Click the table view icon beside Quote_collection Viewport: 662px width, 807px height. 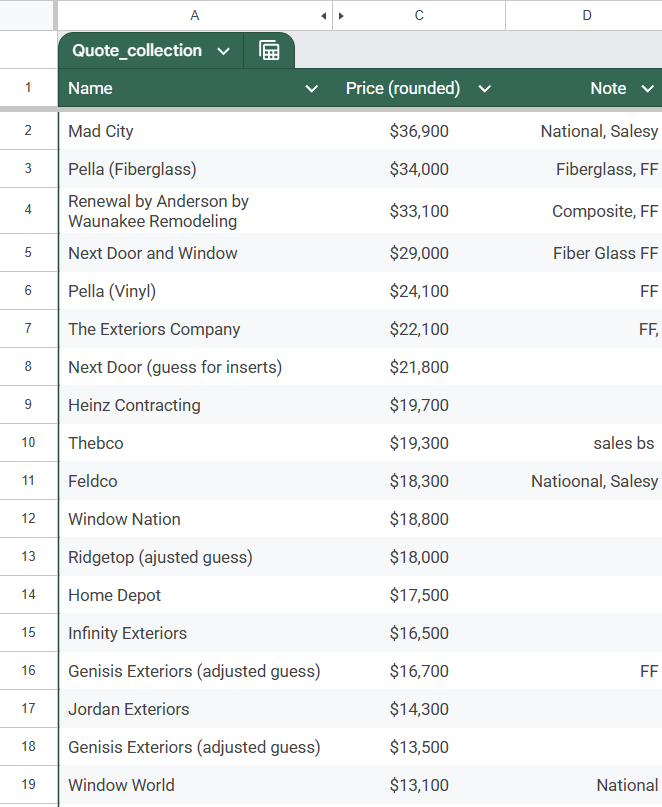269,51
